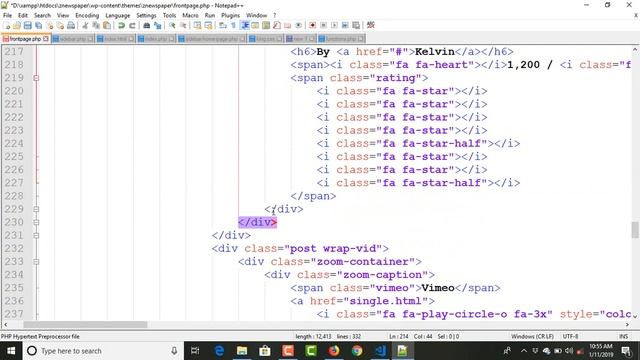Run macro multiple times toolbar icon

tap(345, 25)
